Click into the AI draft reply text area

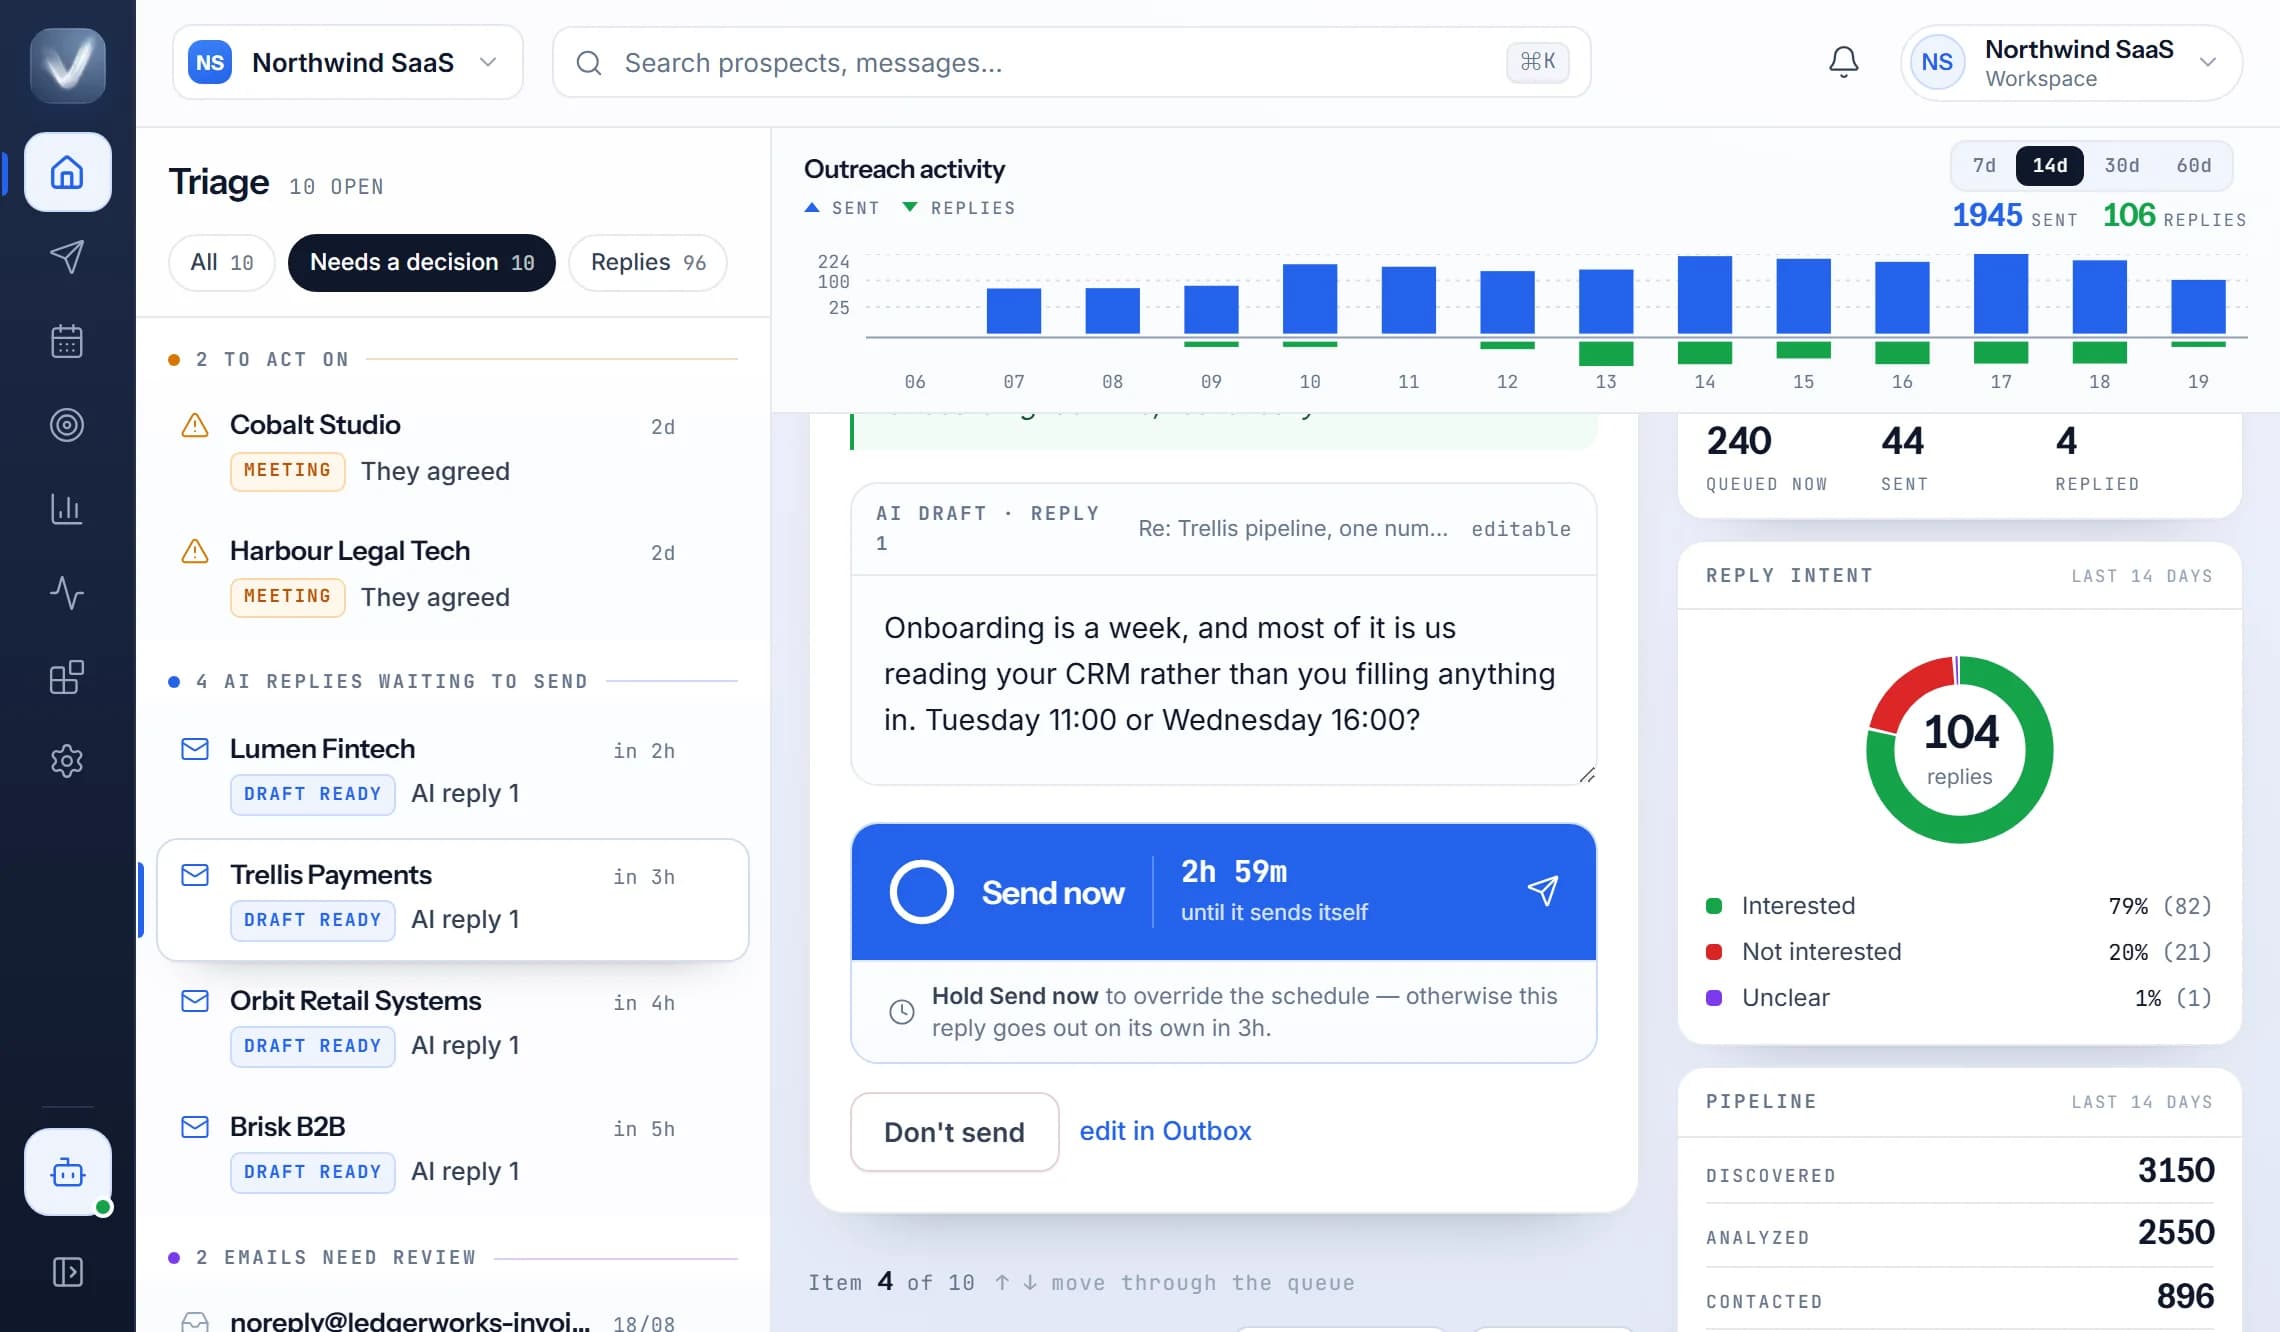pos(1224,680)
